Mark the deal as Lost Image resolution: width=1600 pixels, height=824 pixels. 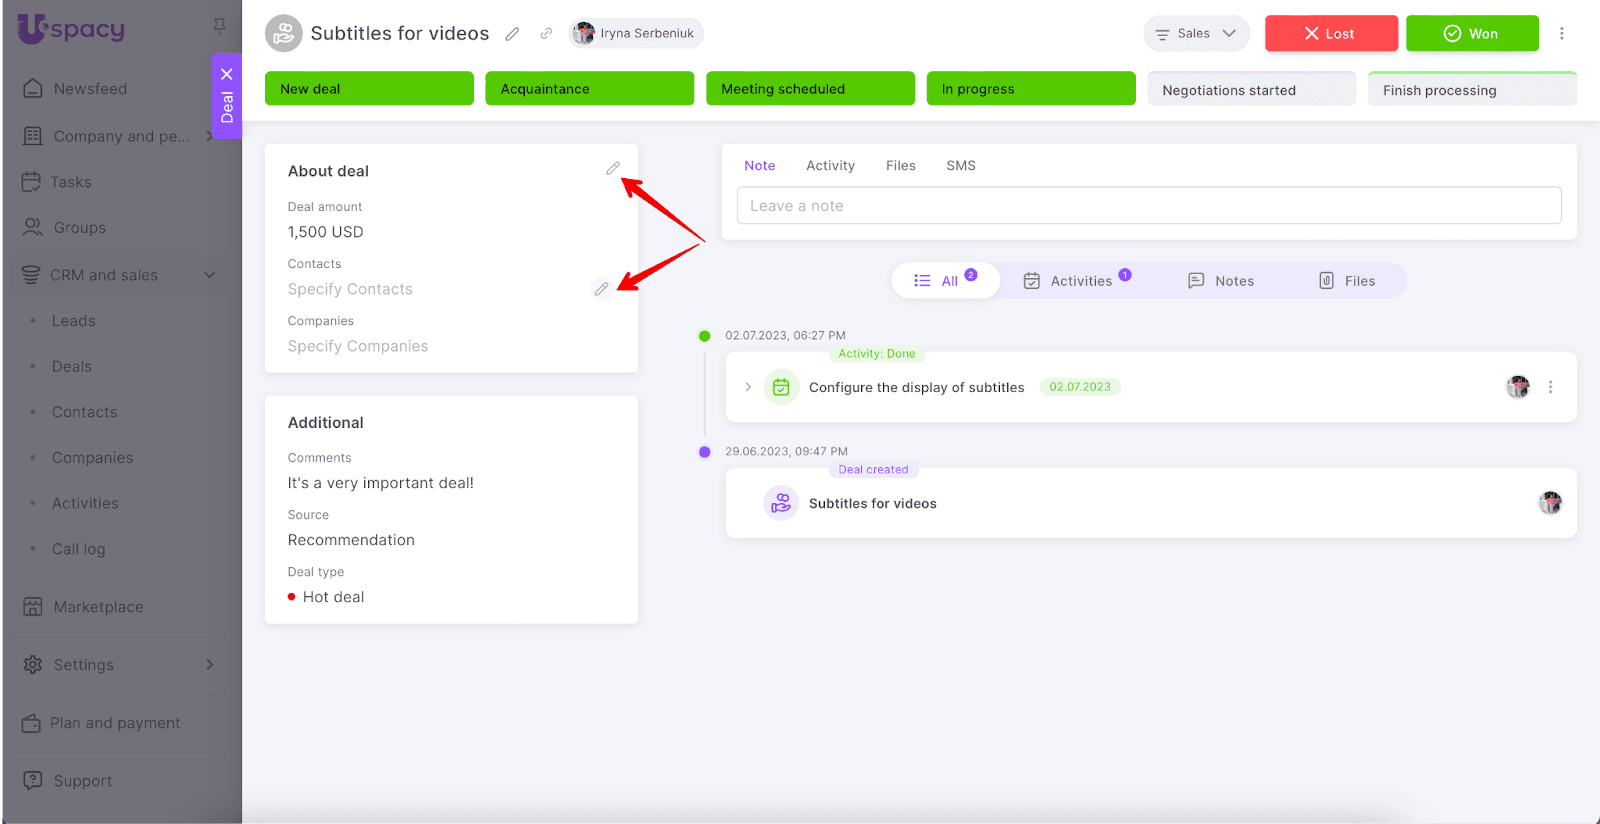point(1330,34)
